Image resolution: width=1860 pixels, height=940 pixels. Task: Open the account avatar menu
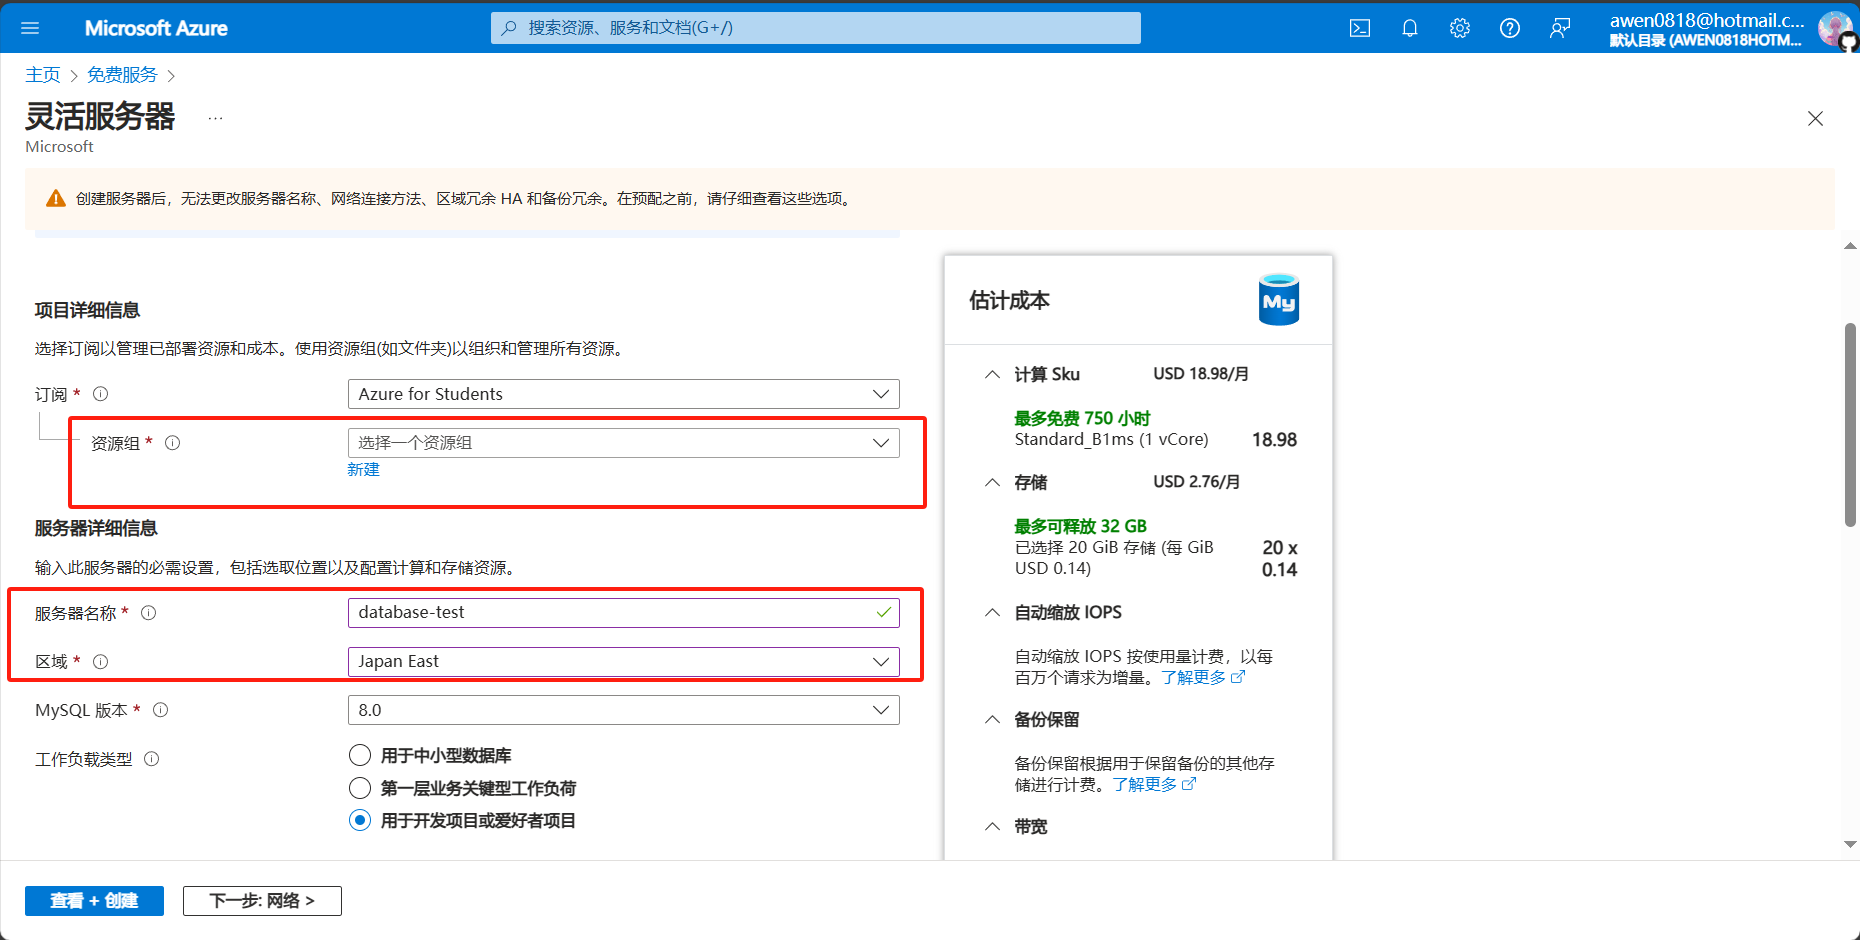pyautogui.click(x=1835, y=28)
